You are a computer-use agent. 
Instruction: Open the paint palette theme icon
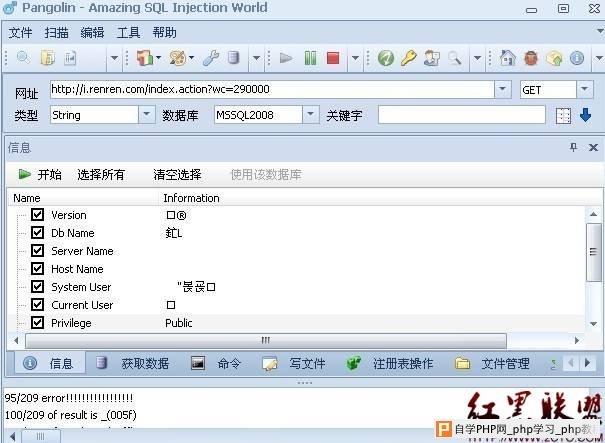pos(178,58)
